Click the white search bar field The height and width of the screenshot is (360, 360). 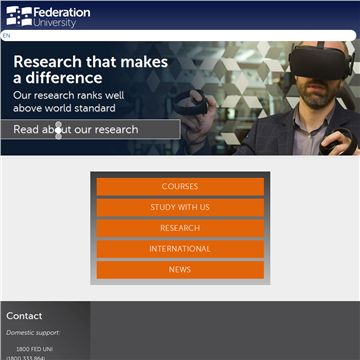[179, 35]
